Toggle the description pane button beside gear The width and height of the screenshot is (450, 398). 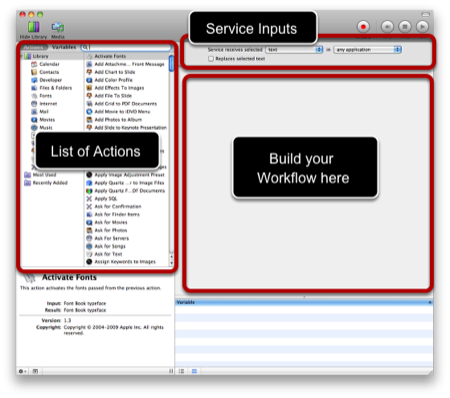coord(35,371)
